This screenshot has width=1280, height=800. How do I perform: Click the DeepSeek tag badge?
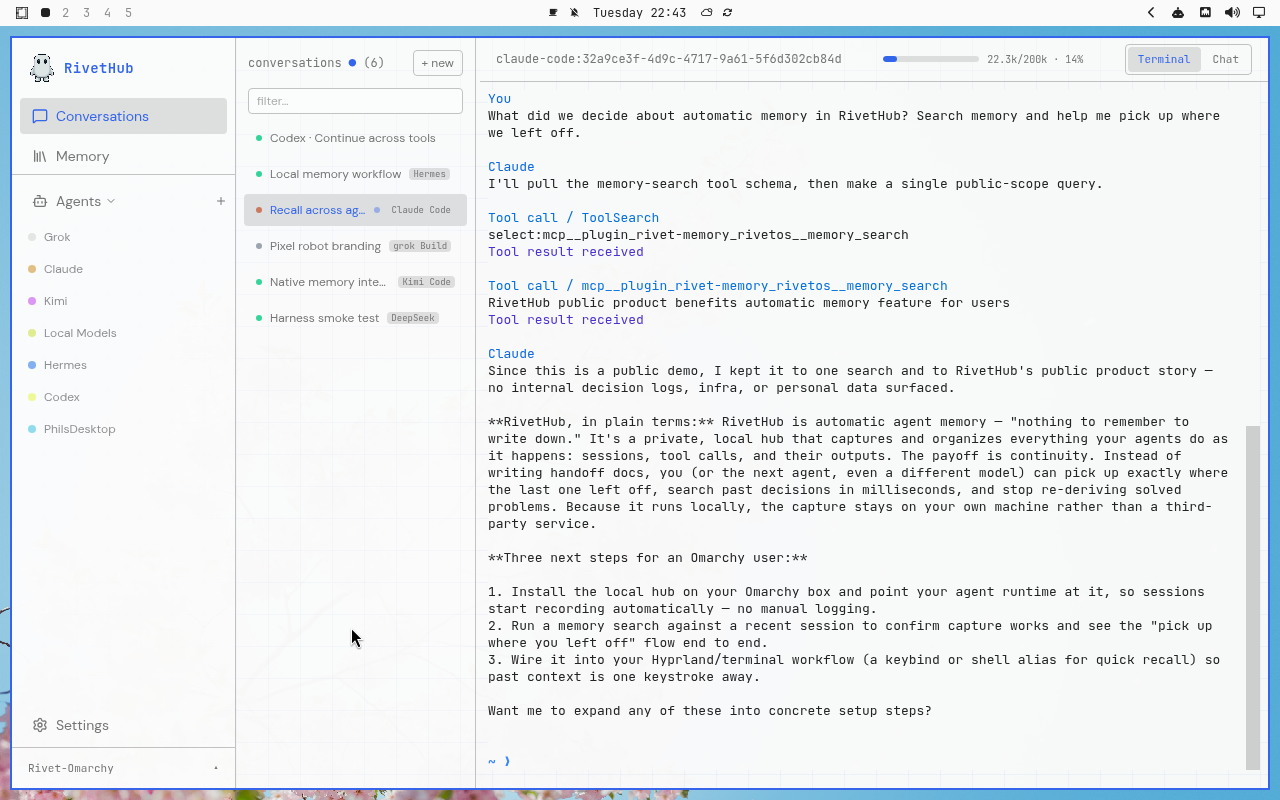click(413, 318)
